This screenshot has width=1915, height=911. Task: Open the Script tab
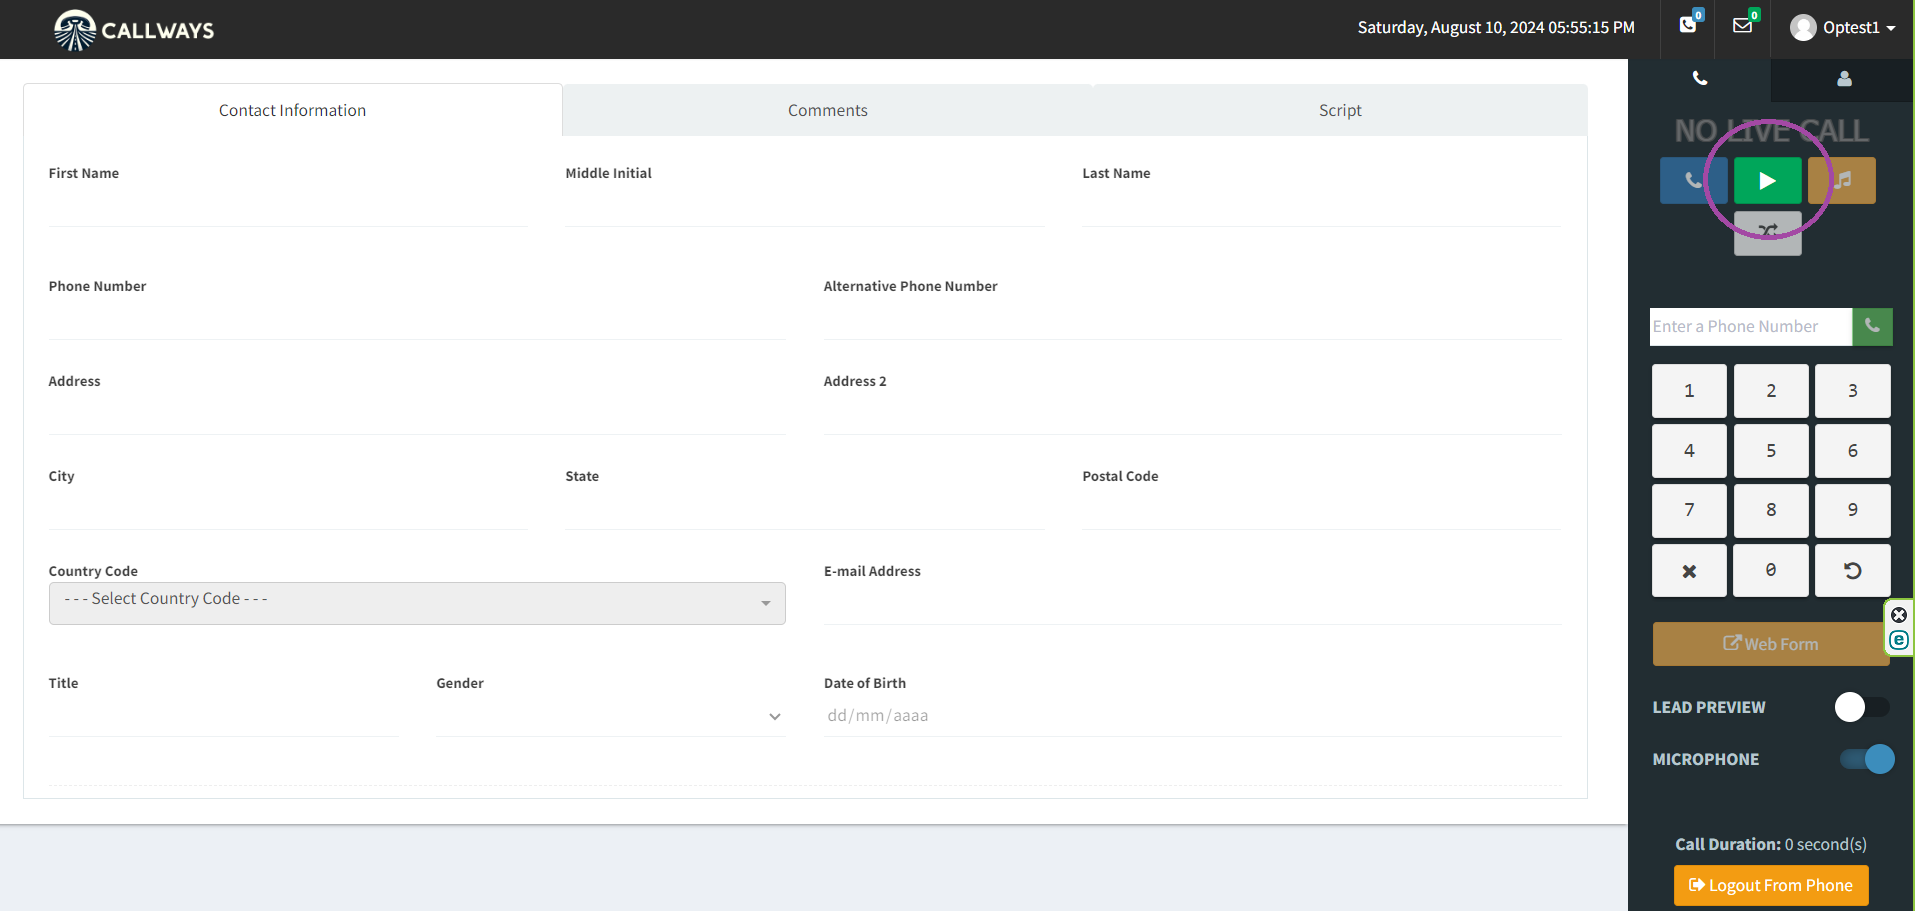tap(1340, 110)
